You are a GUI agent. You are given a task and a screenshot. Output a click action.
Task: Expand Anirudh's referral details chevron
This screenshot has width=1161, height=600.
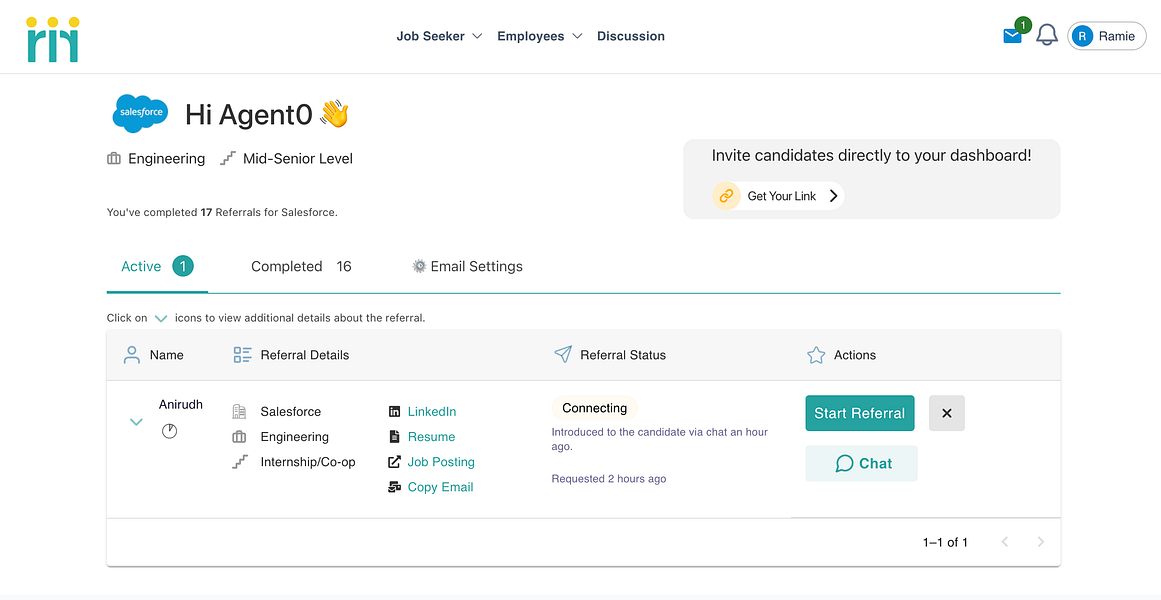[x=136, y=422]
